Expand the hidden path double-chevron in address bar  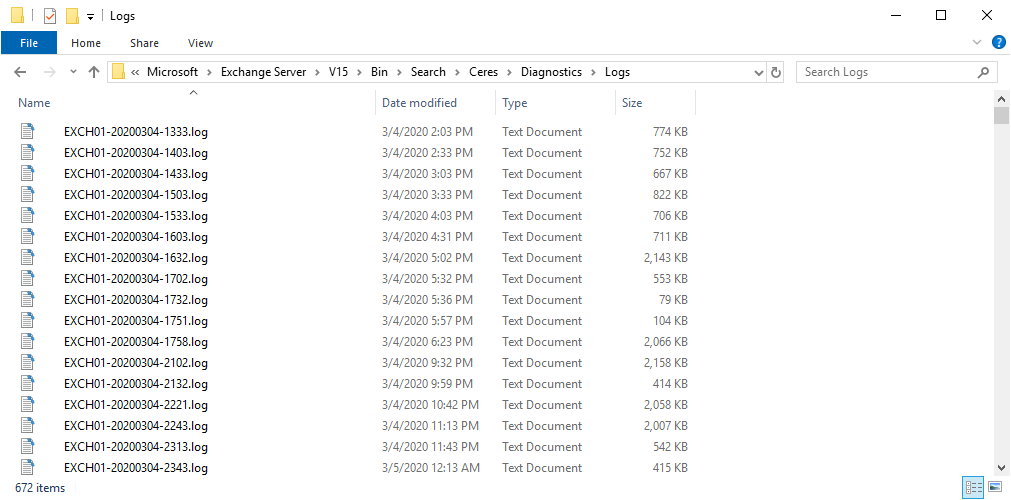point(135,72)
